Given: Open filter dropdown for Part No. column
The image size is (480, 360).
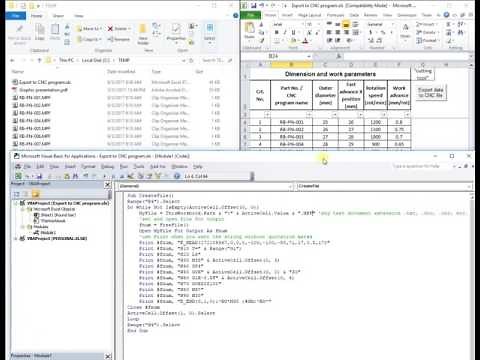Looking at the screenshot, I should (x=309, y=115).
